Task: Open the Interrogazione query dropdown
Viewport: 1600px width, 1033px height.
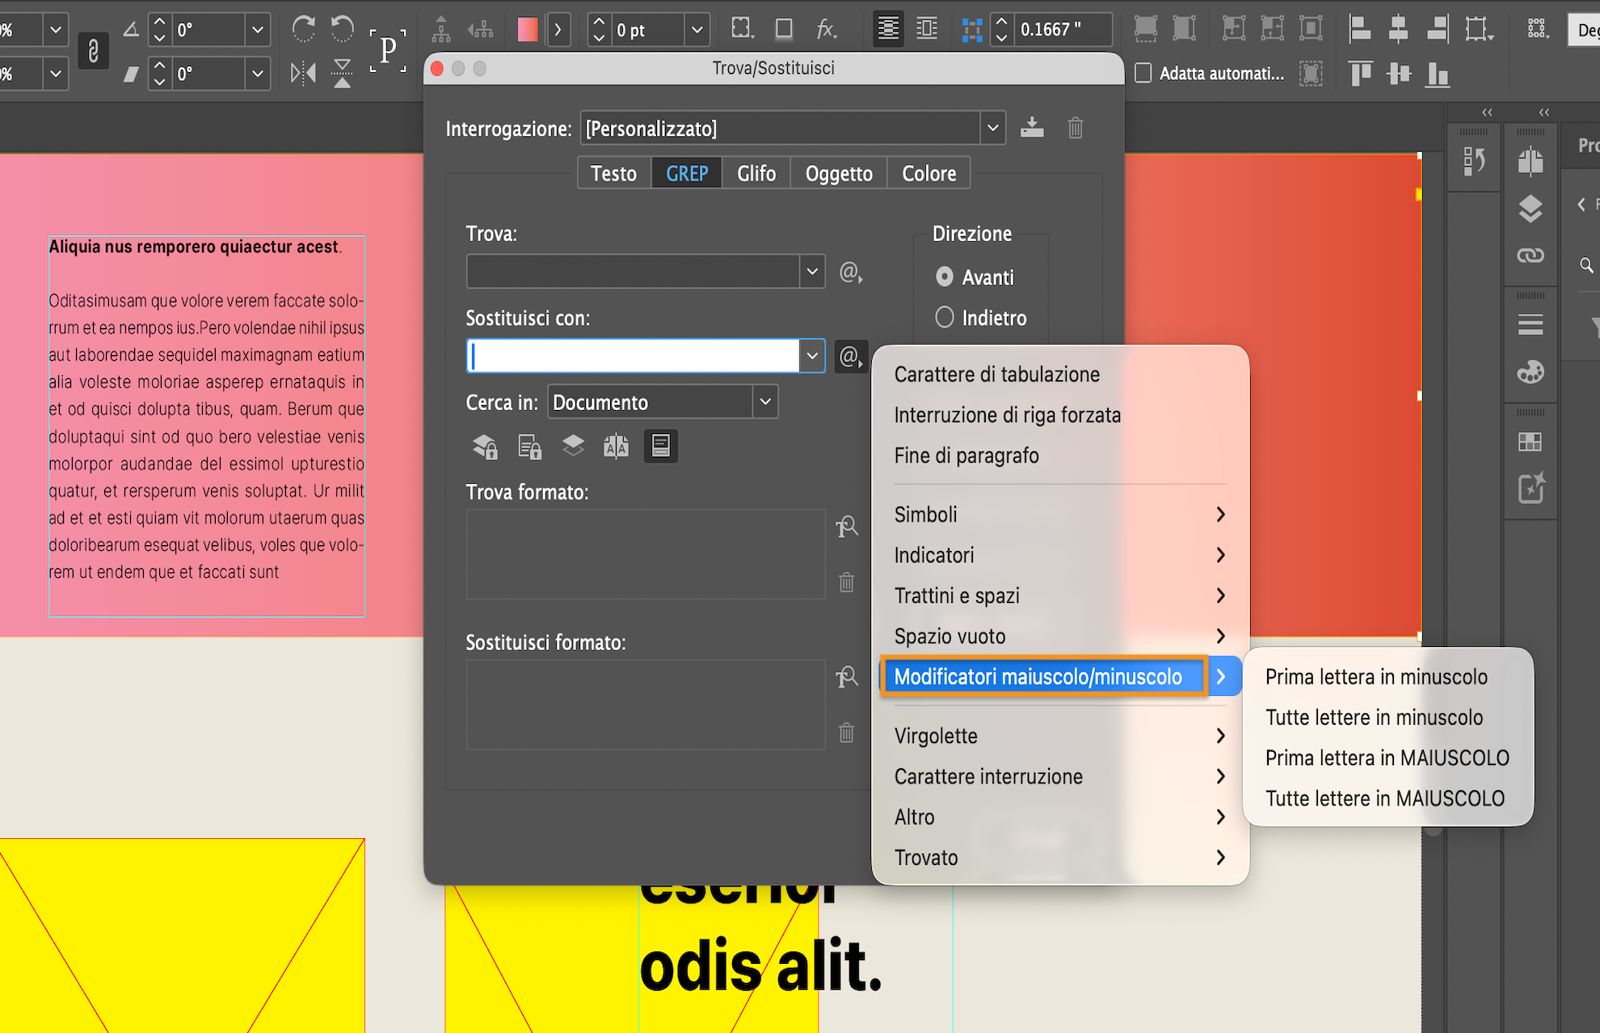Action: (x=992, y=128)
